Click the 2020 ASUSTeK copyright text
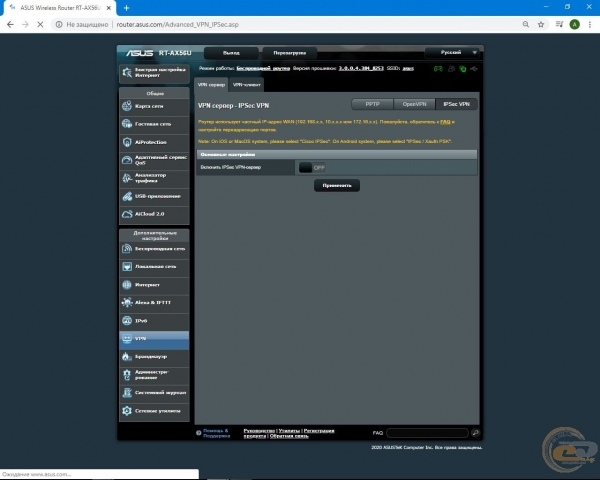 point(427,447)
